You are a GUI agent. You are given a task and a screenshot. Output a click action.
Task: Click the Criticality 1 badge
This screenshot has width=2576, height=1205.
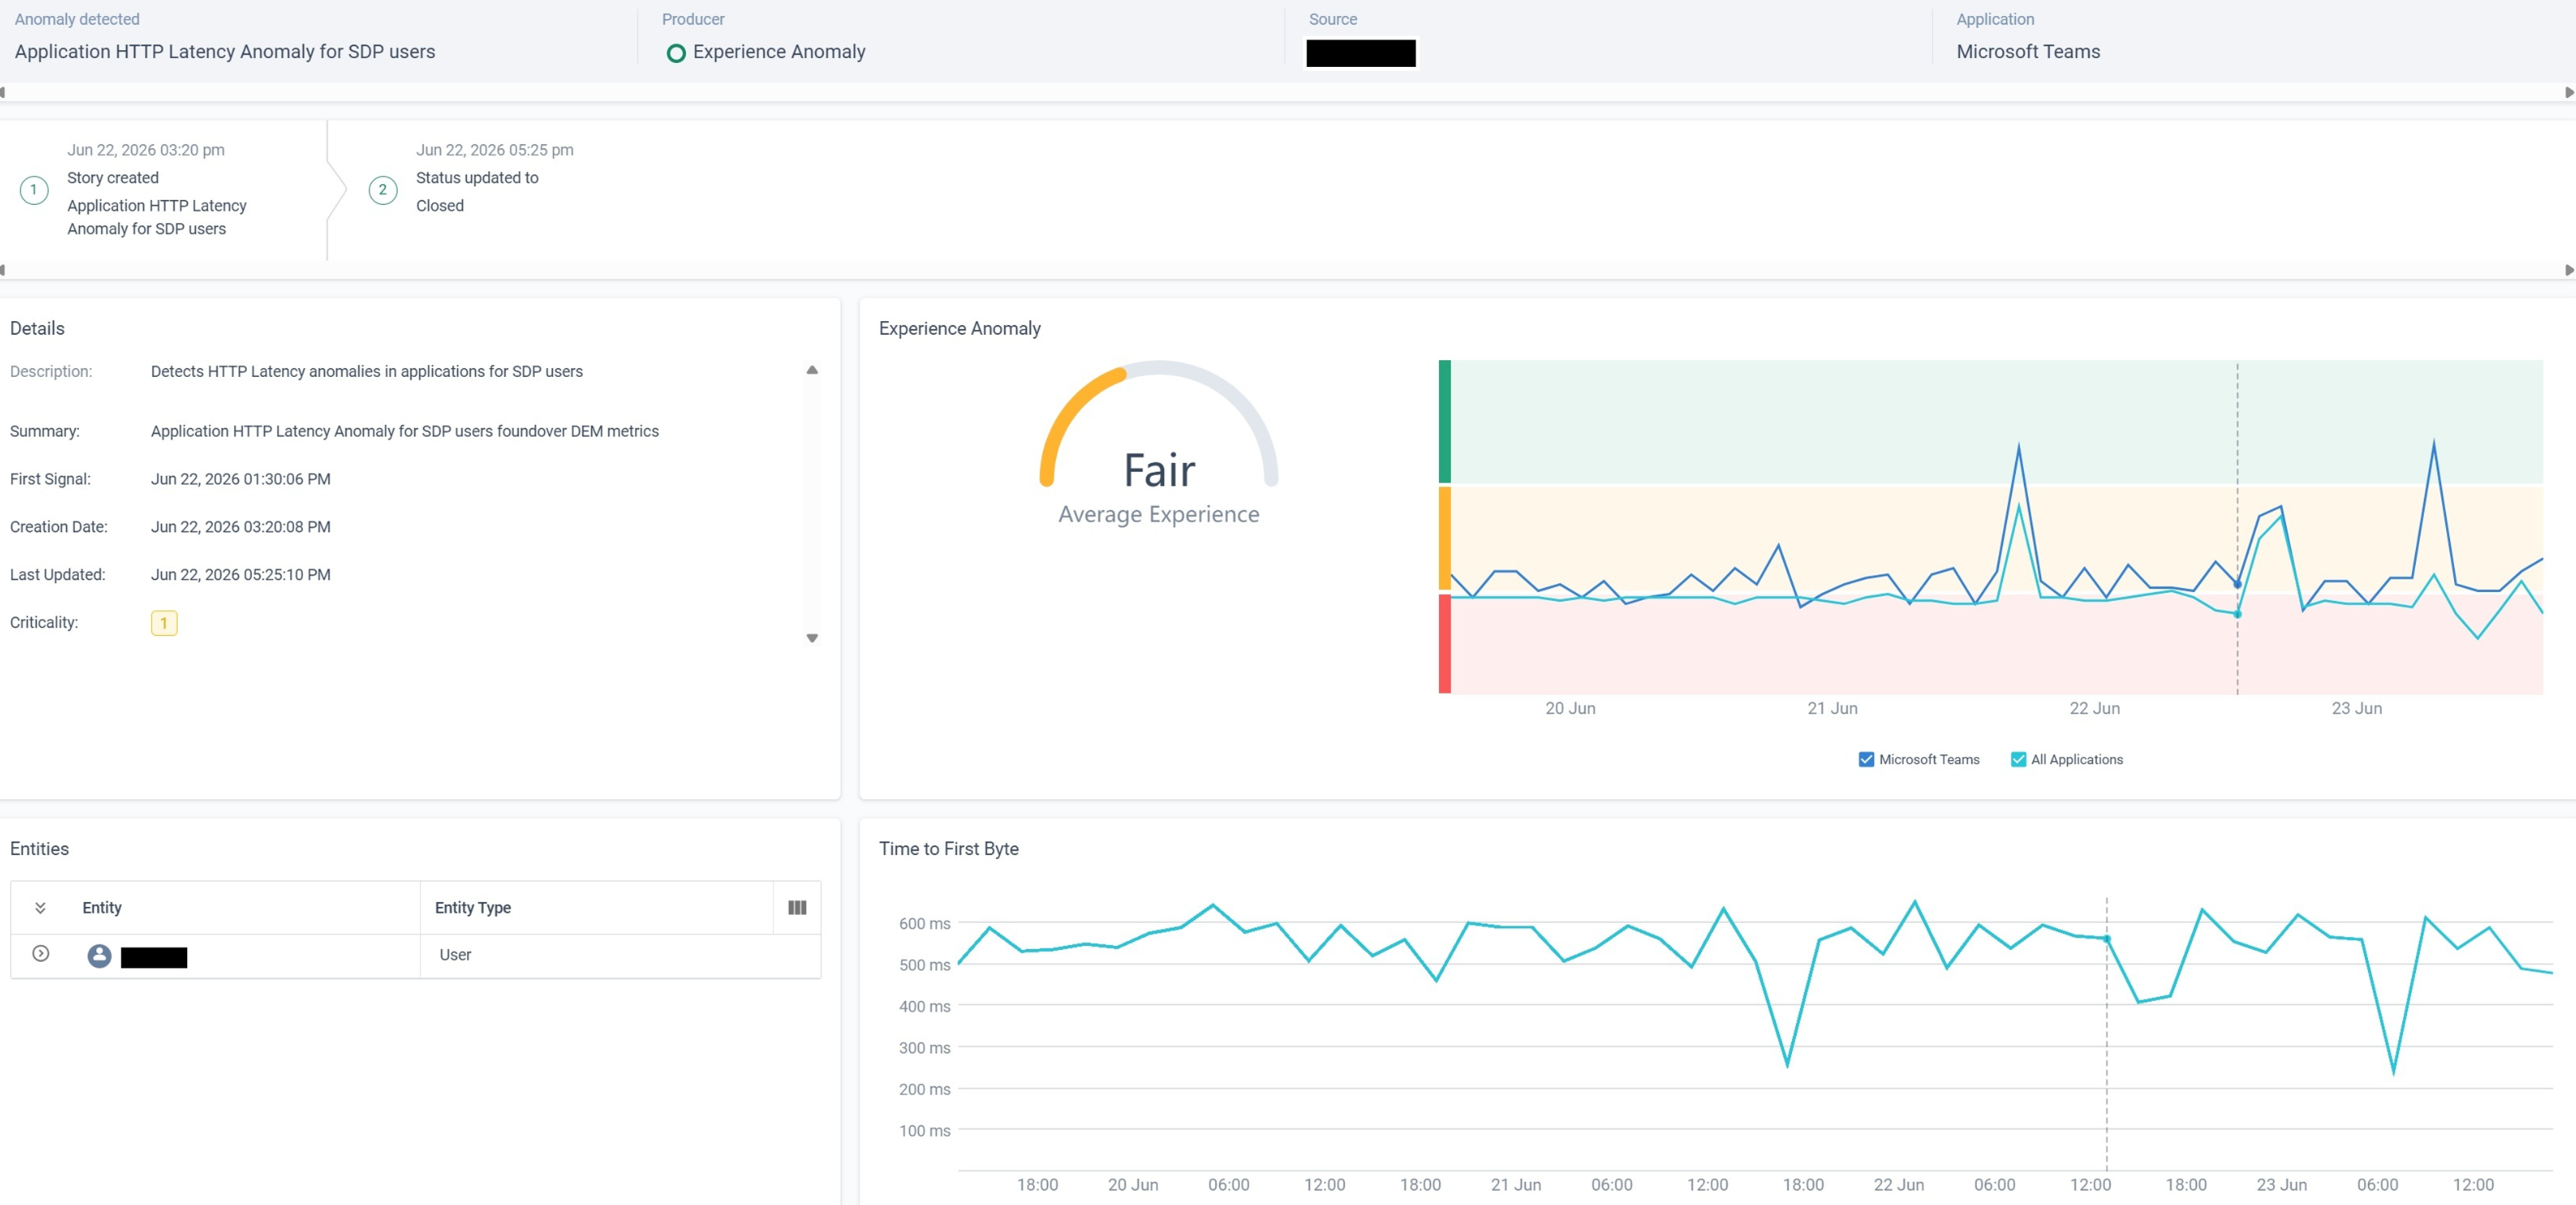coord(164,623)
